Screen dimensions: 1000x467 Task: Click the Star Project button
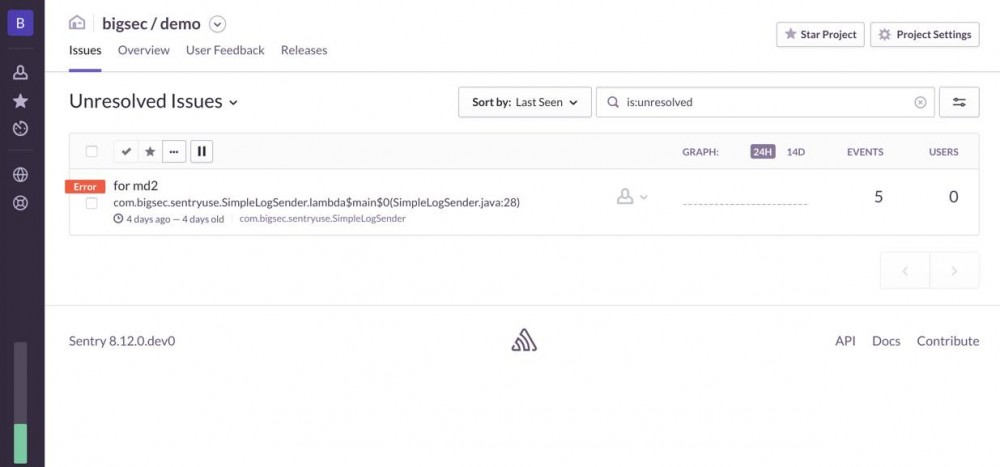click(x=820, y=34)
